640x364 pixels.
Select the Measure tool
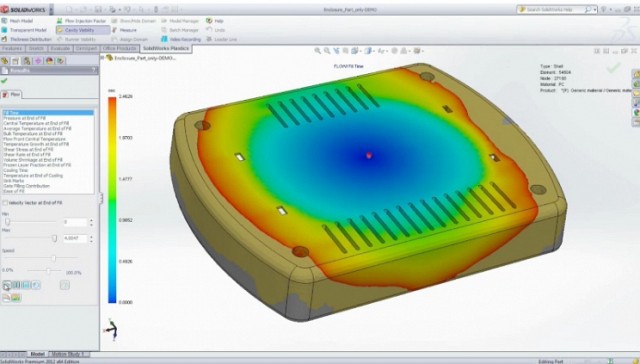click(124, 30)
